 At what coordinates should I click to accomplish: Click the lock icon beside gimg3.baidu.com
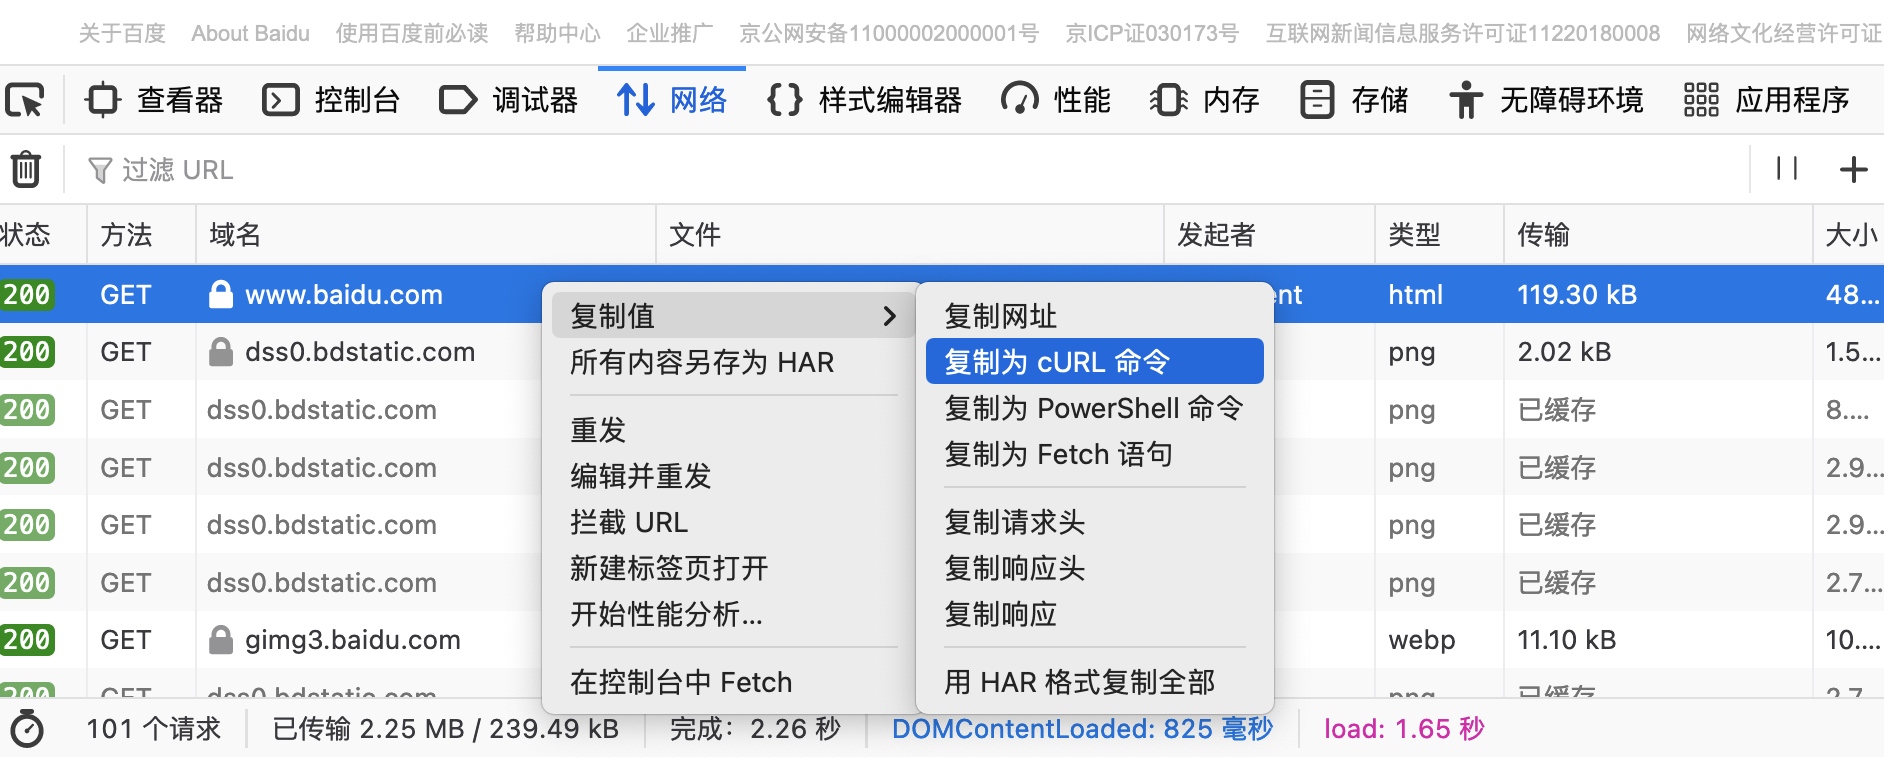220,640
